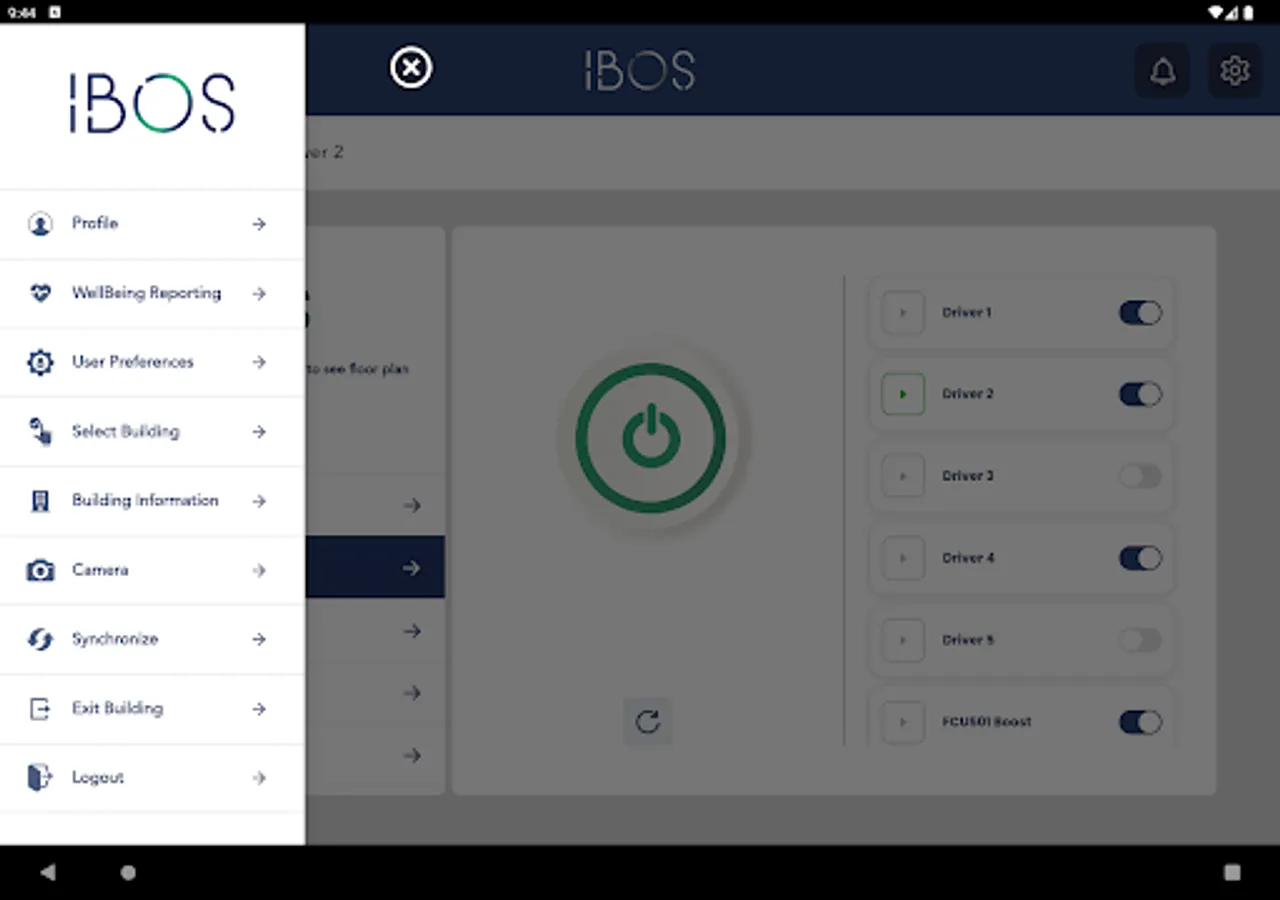Click arrow next to Logout
Viewport: 1280px width, 900px height.
point(259,778)
